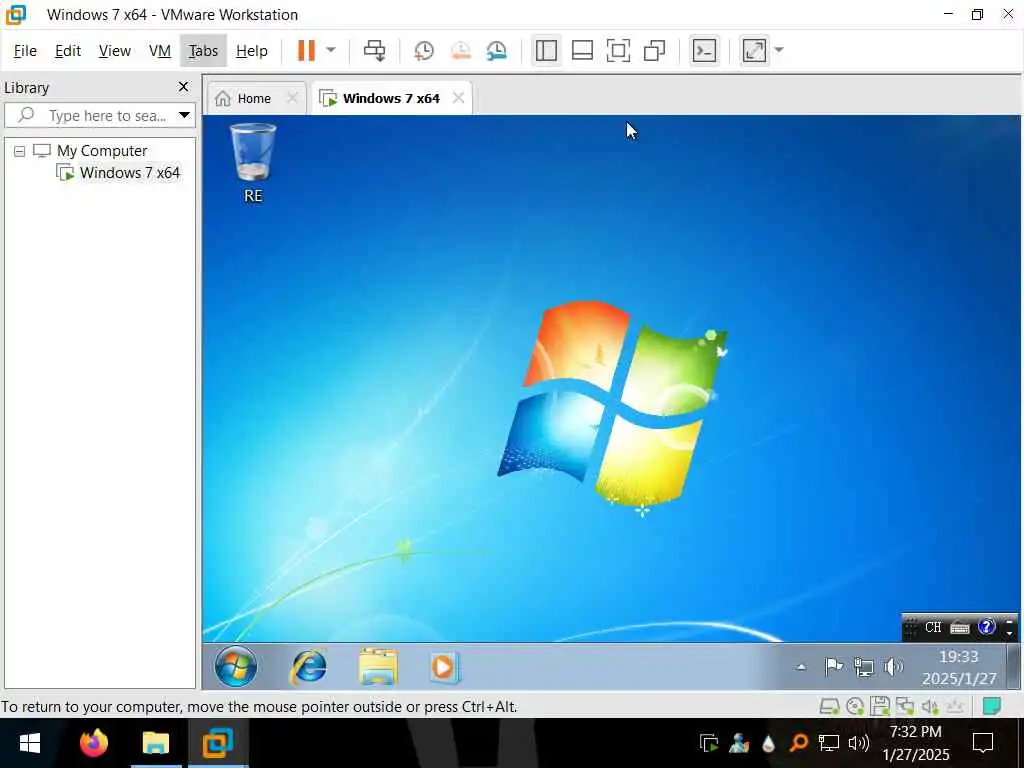Open the VM menu
The height and width of the screenshot is (768, 1024).
159,51
